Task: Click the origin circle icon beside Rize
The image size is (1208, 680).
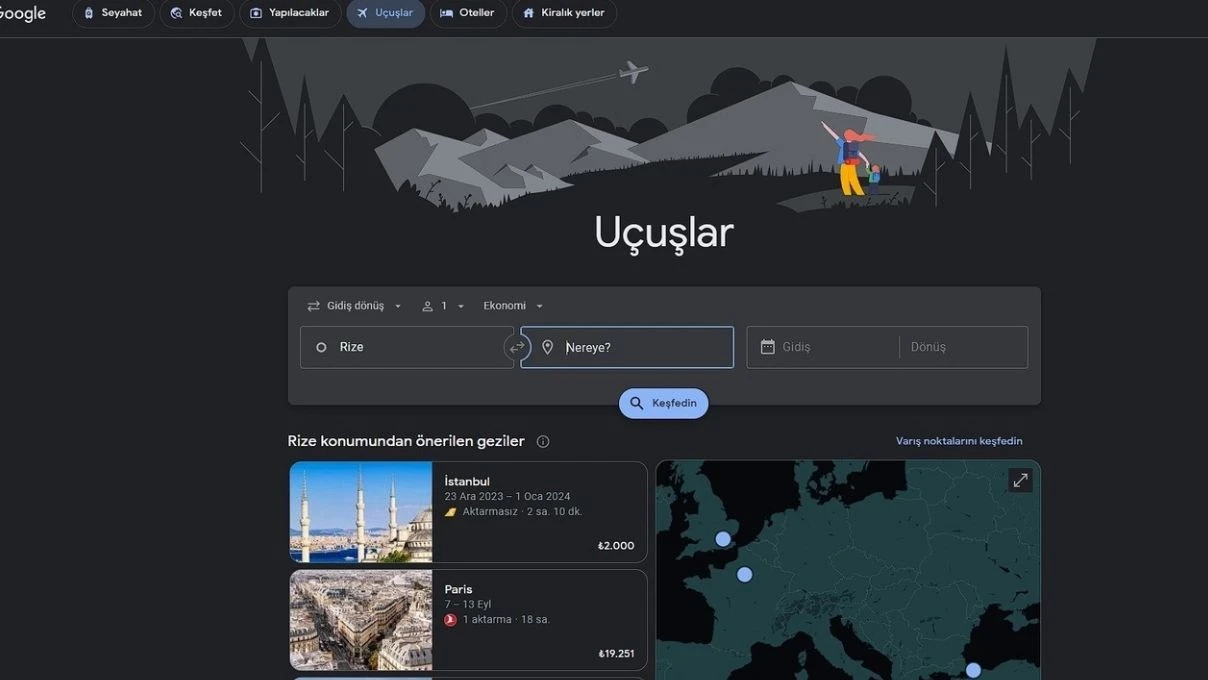Action: point(321,347)
